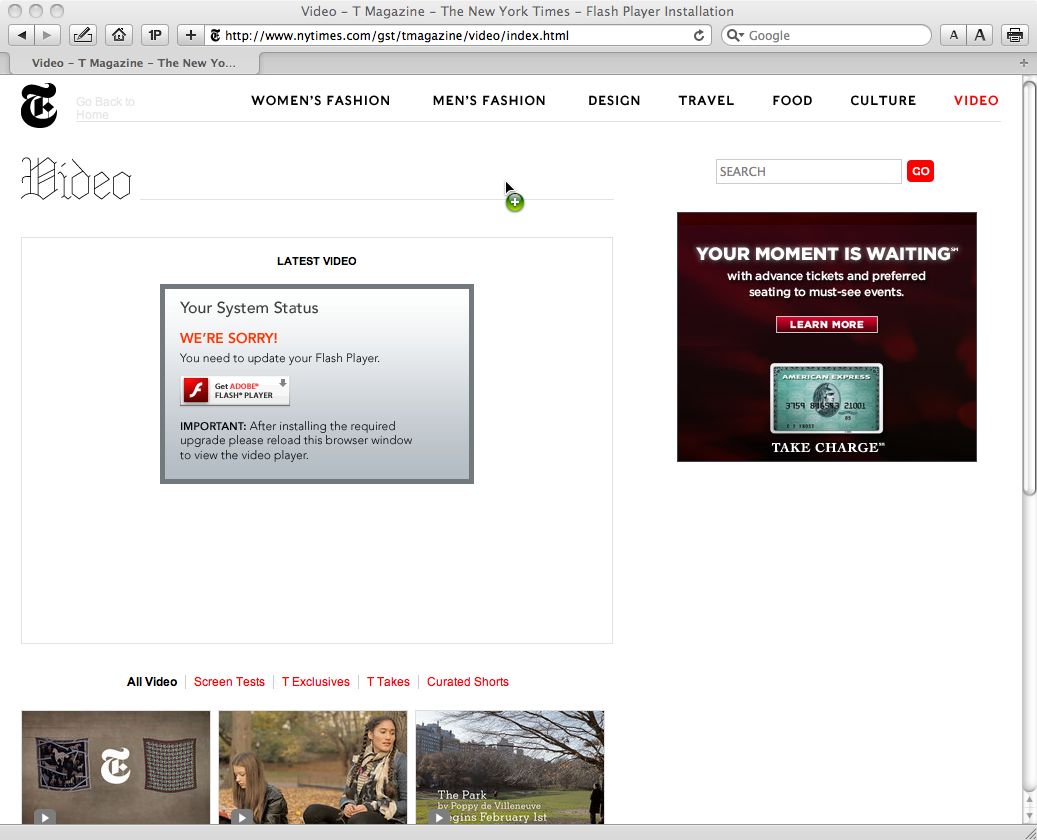
Task: Click the T Magazine logo
Action: 39,105
